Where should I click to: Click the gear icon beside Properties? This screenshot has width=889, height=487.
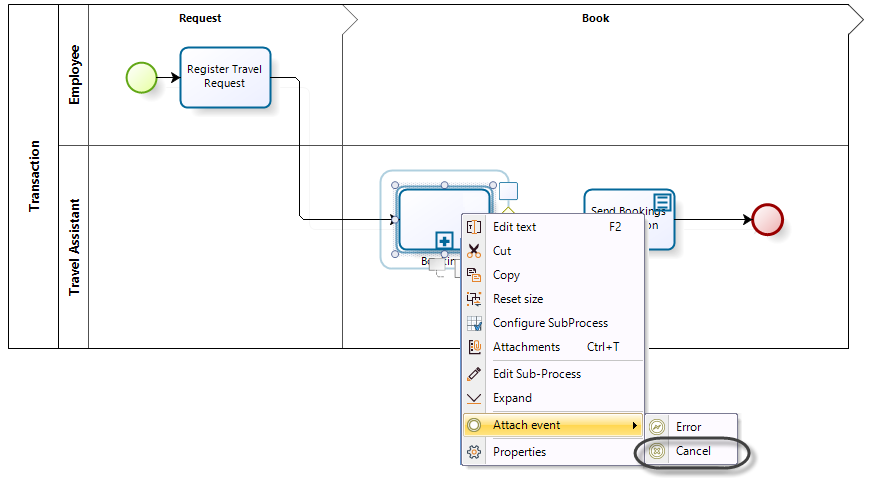pos(474,452)
